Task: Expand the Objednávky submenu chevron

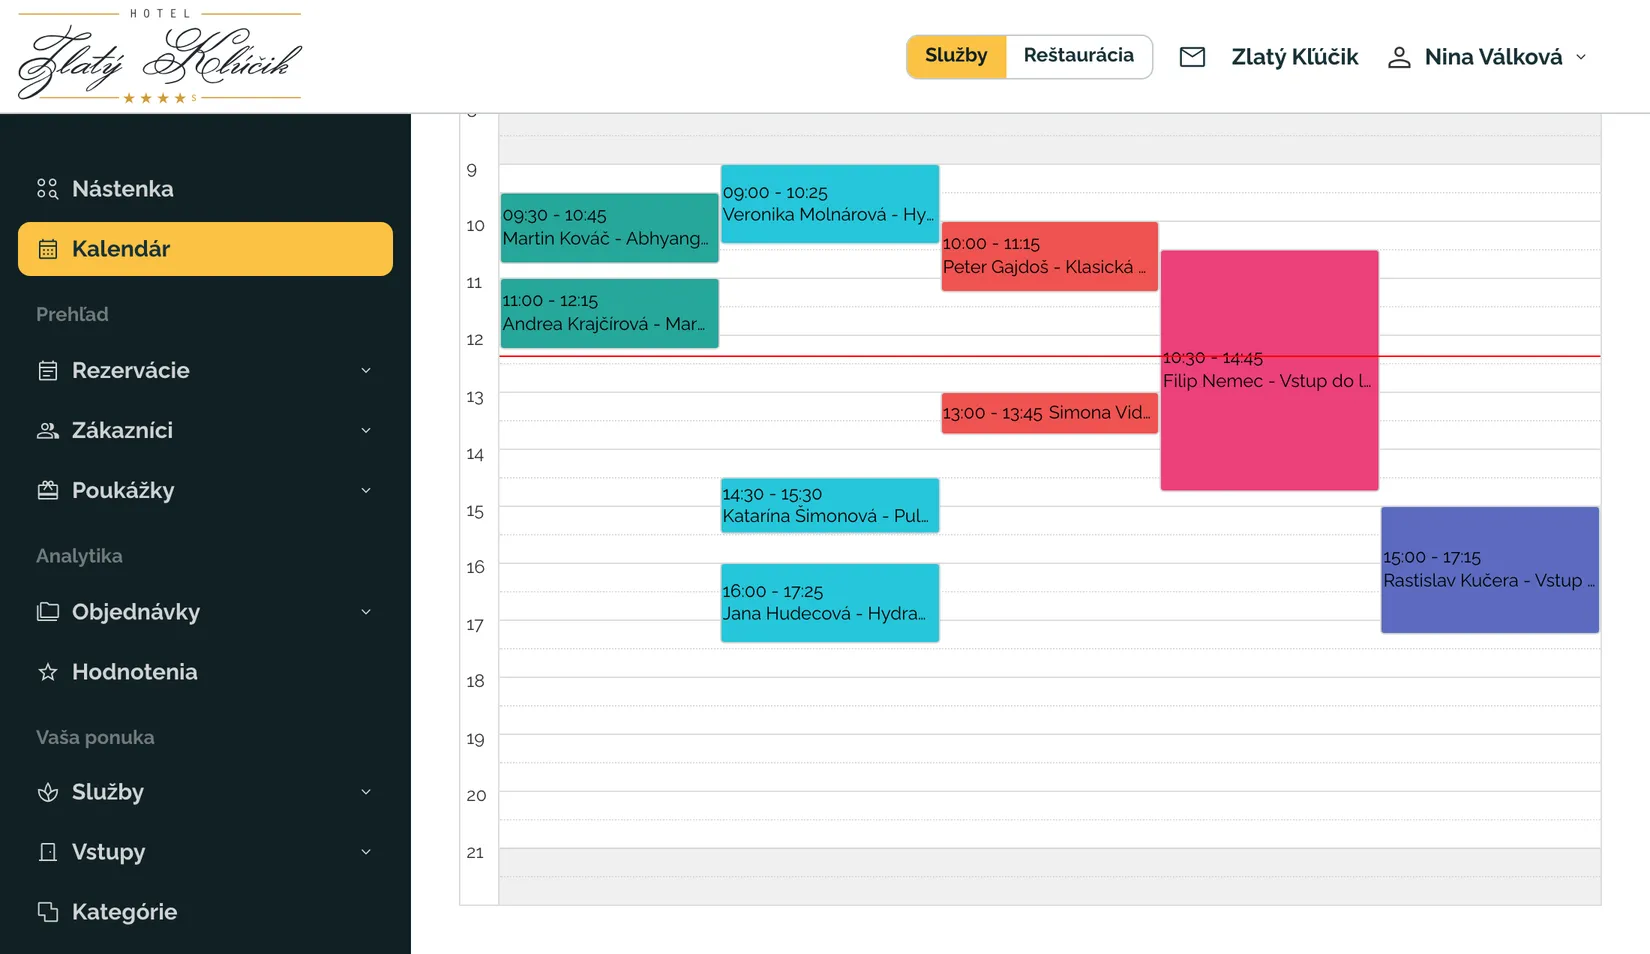Action: click(x=366, y=612)
